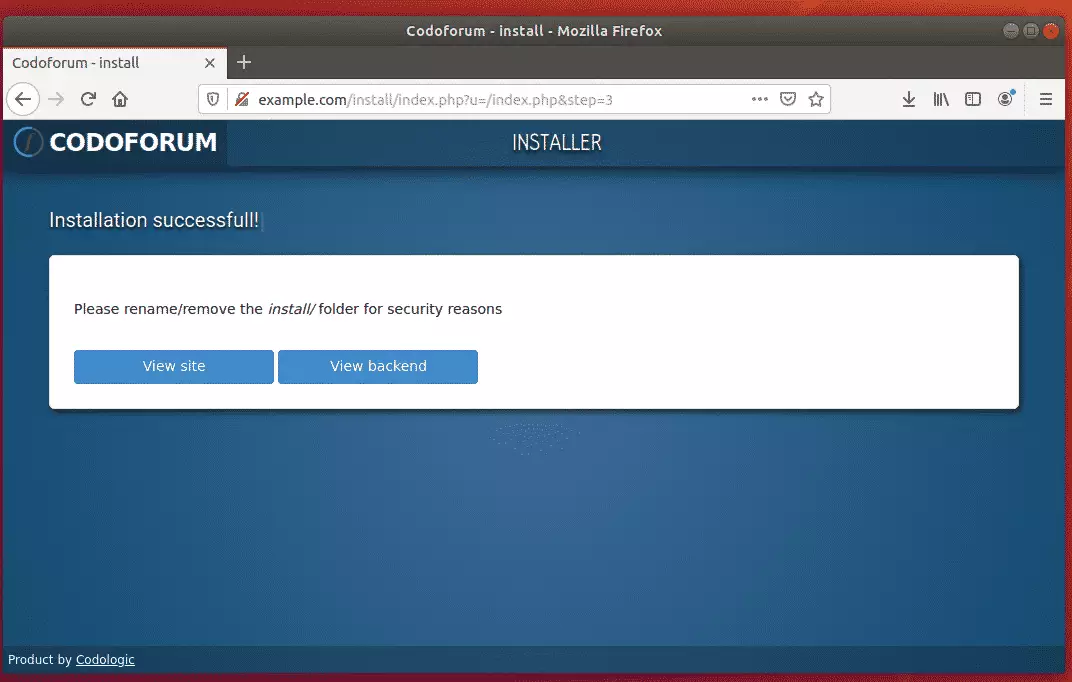The width and height of the screenshot is (1072, 682).
Task: Open page actions three-dot menu
Action: (760, 99)
